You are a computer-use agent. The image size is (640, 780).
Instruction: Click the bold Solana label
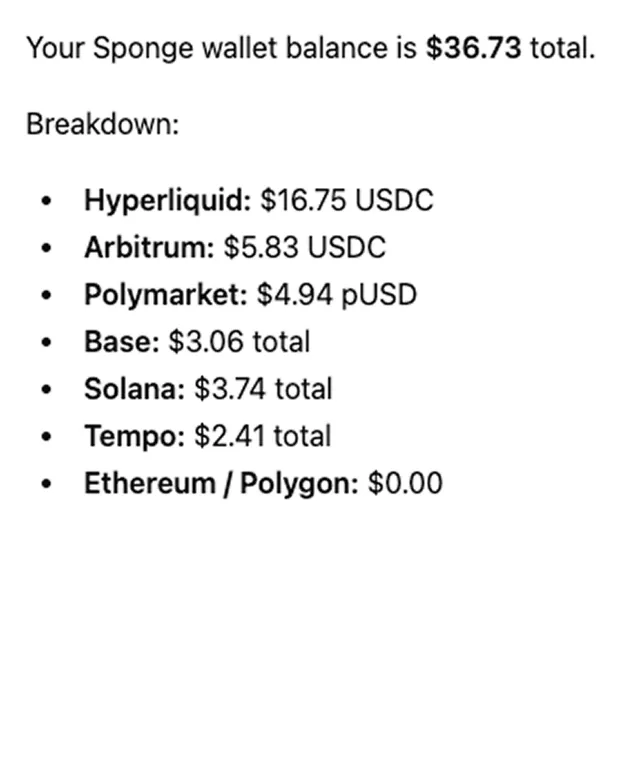click(134, 389)
